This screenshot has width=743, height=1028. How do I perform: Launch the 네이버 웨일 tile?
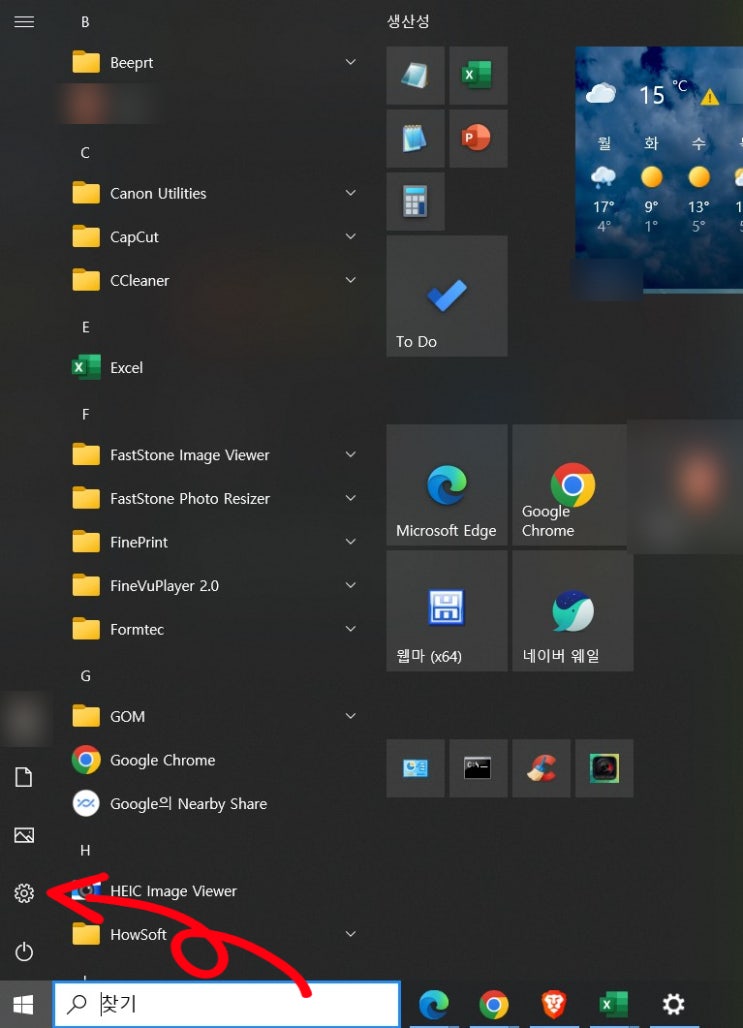(x=572, y=611)
